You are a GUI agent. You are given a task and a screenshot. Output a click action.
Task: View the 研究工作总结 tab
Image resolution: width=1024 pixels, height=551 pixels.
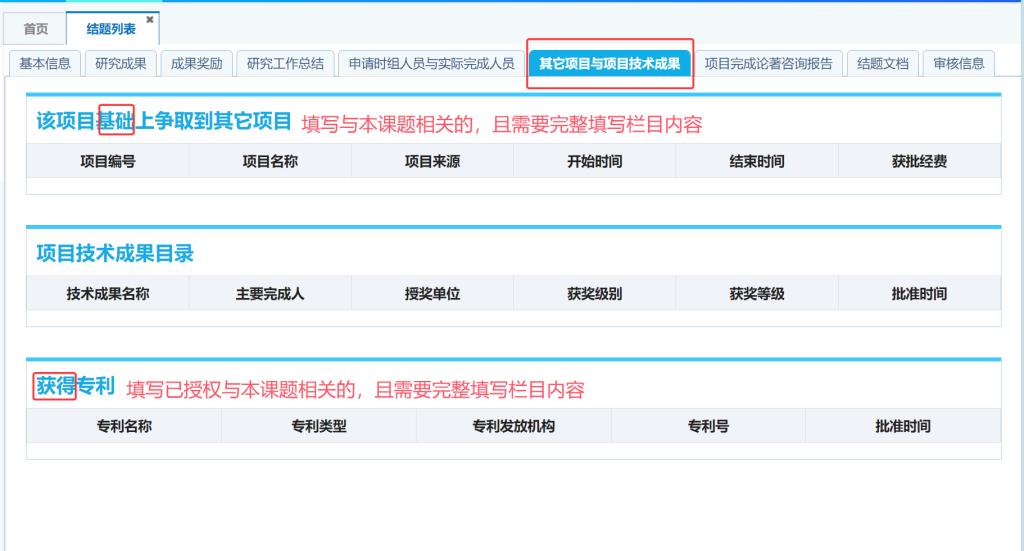tap(285, 63)
